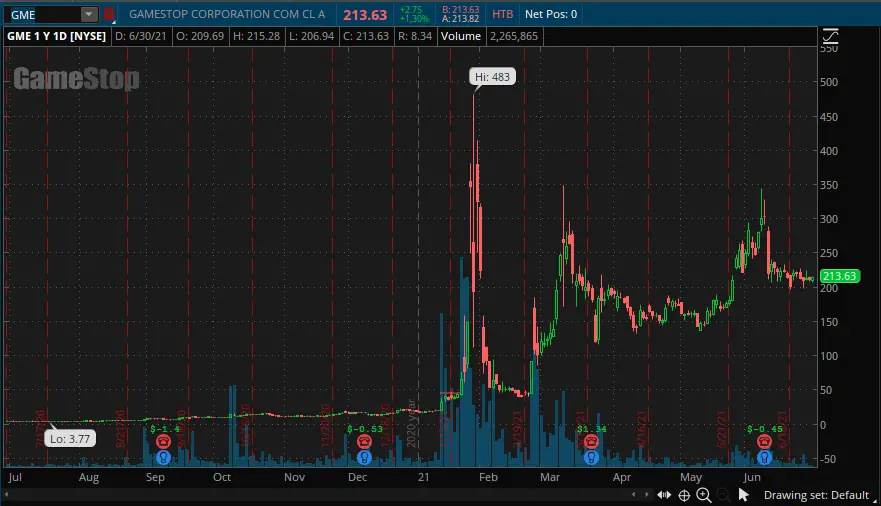Click the $-0.45 earnings value label

click(x=765, y=429)
